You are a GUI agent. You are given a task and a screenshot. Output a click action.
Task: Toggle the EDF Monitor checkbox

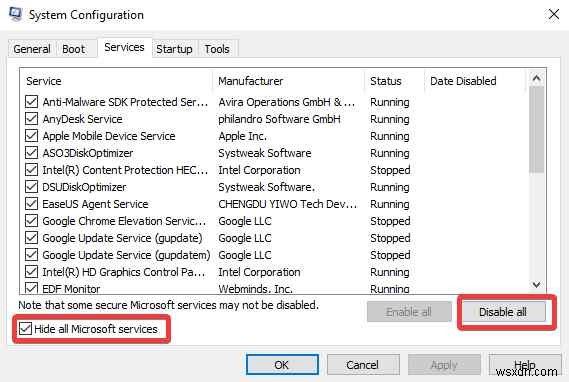click(x=32, y=288)
